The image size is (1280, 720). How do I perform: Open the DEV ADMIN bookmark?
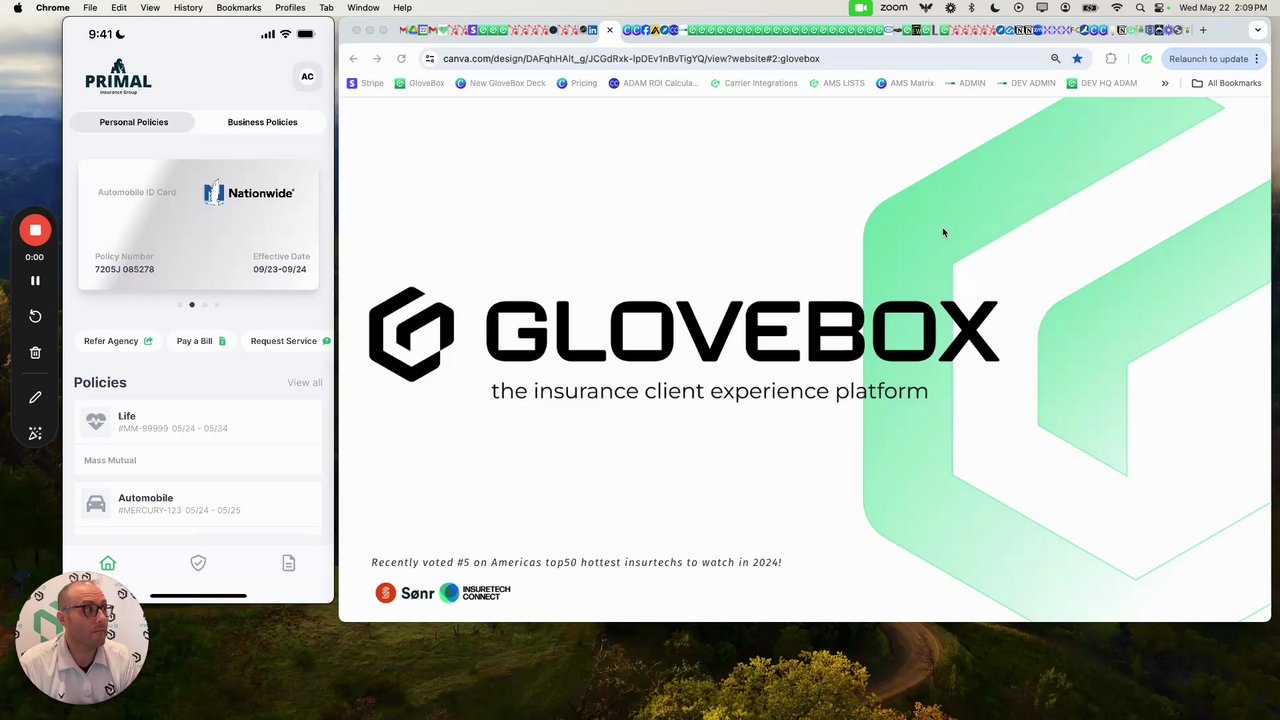click(x=1026, y=83)
